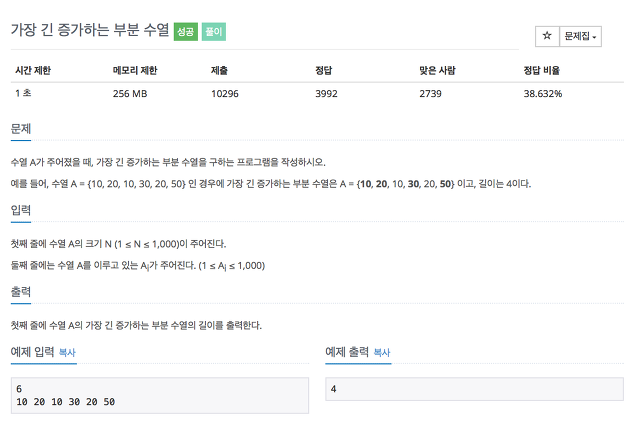Click the 제출 column header
The height and width of the screenshot is (424, 640).
[219, 70]
